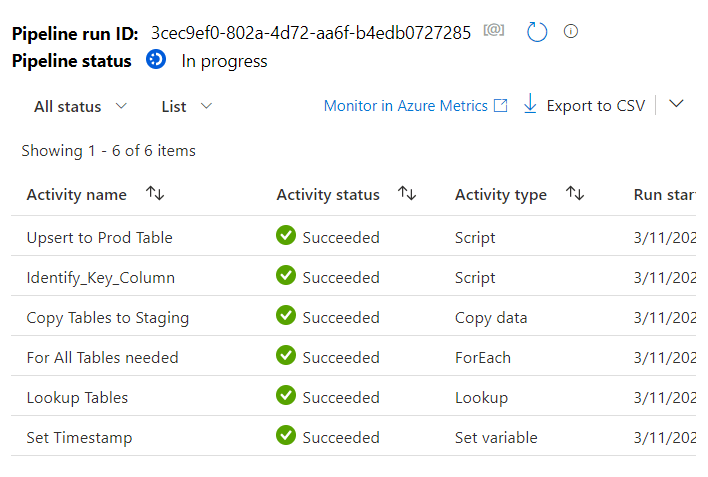Click Succeeded checkmark for Upsert to Prod Table

286,236
